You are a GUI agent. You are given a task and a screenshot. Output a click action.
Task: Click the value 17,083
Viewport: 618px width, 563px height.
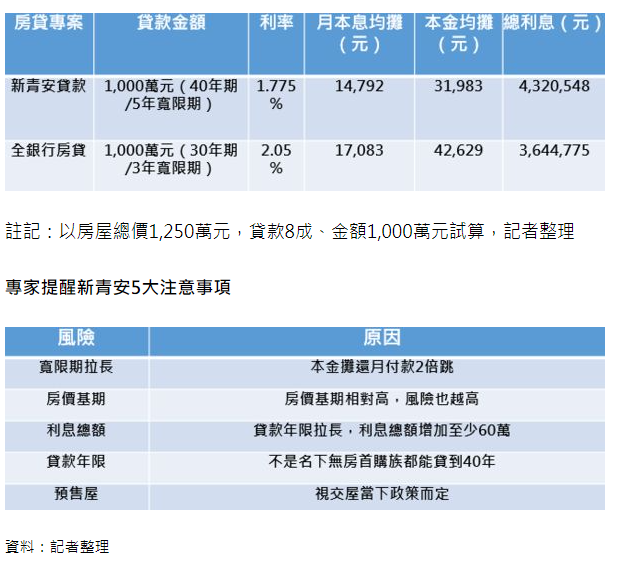[x=359, y=150]
